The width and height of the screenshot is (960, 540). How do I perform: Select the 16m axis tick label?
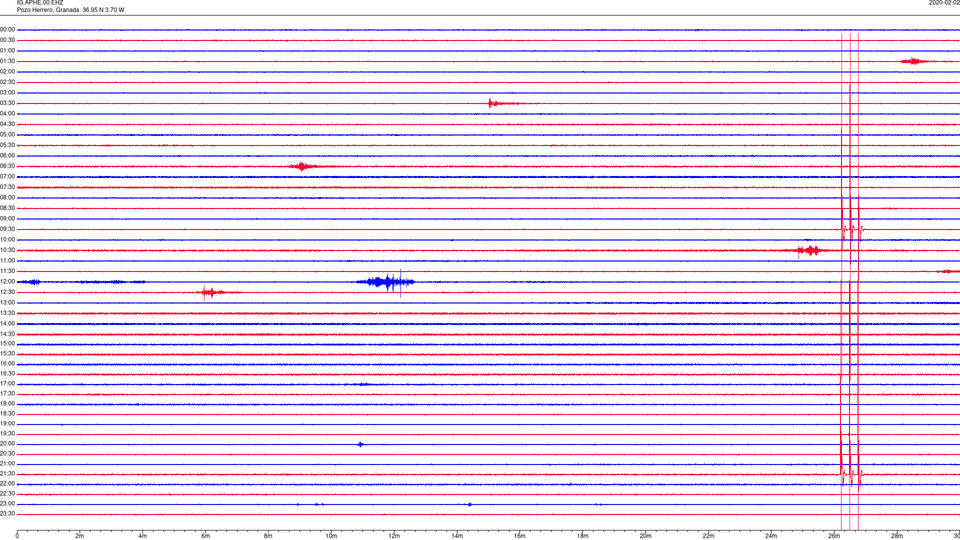[x=520, y=536]
